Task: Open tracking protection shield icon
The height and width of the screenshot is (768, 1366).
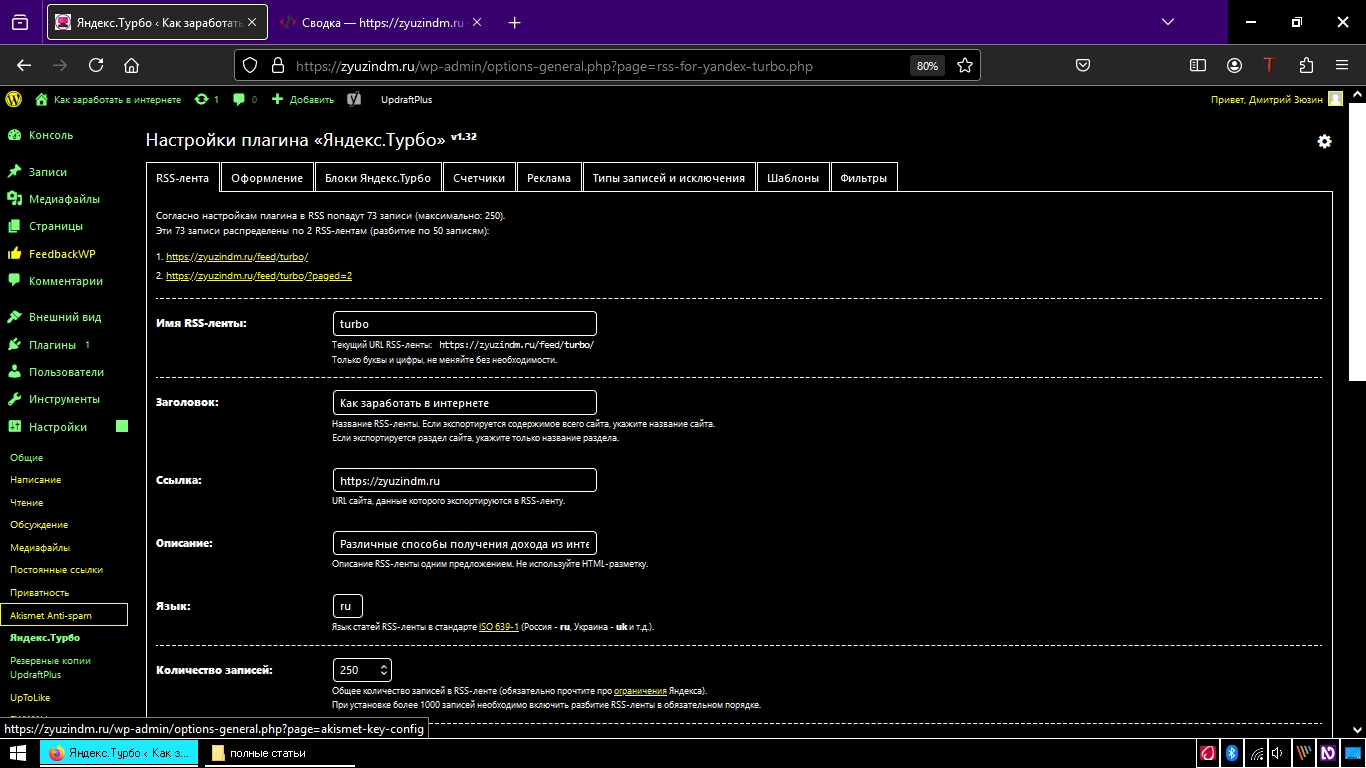Action: click(252, 66)
